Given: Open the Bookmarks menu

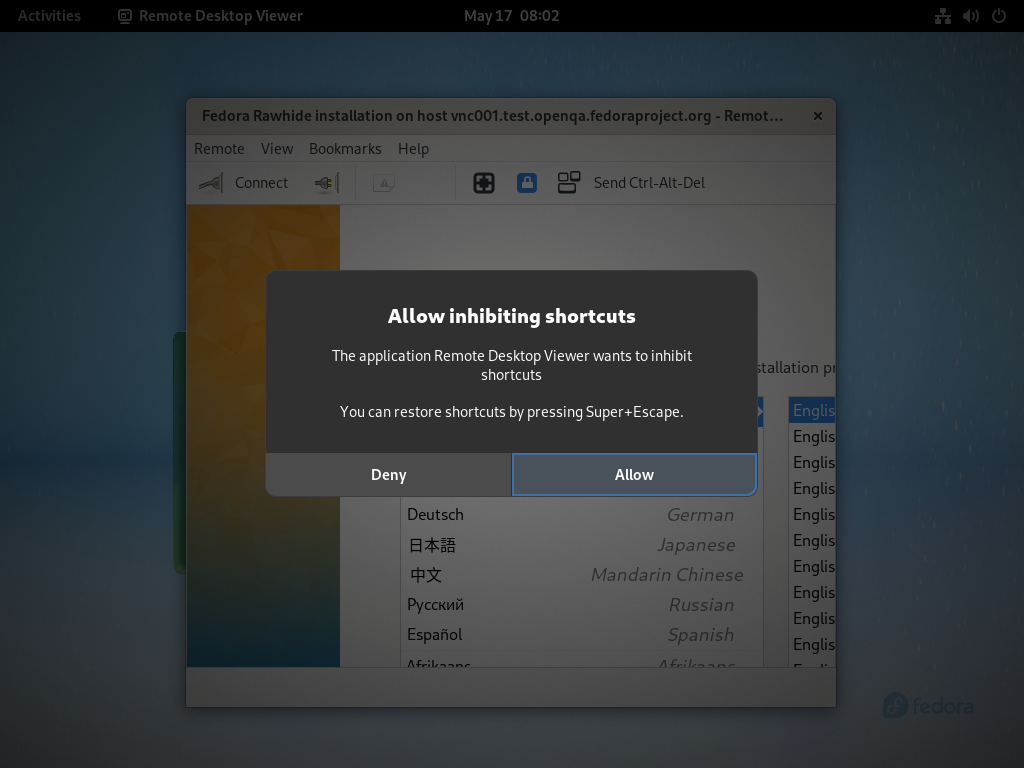Looking at the screenshot, I should 345,149.
